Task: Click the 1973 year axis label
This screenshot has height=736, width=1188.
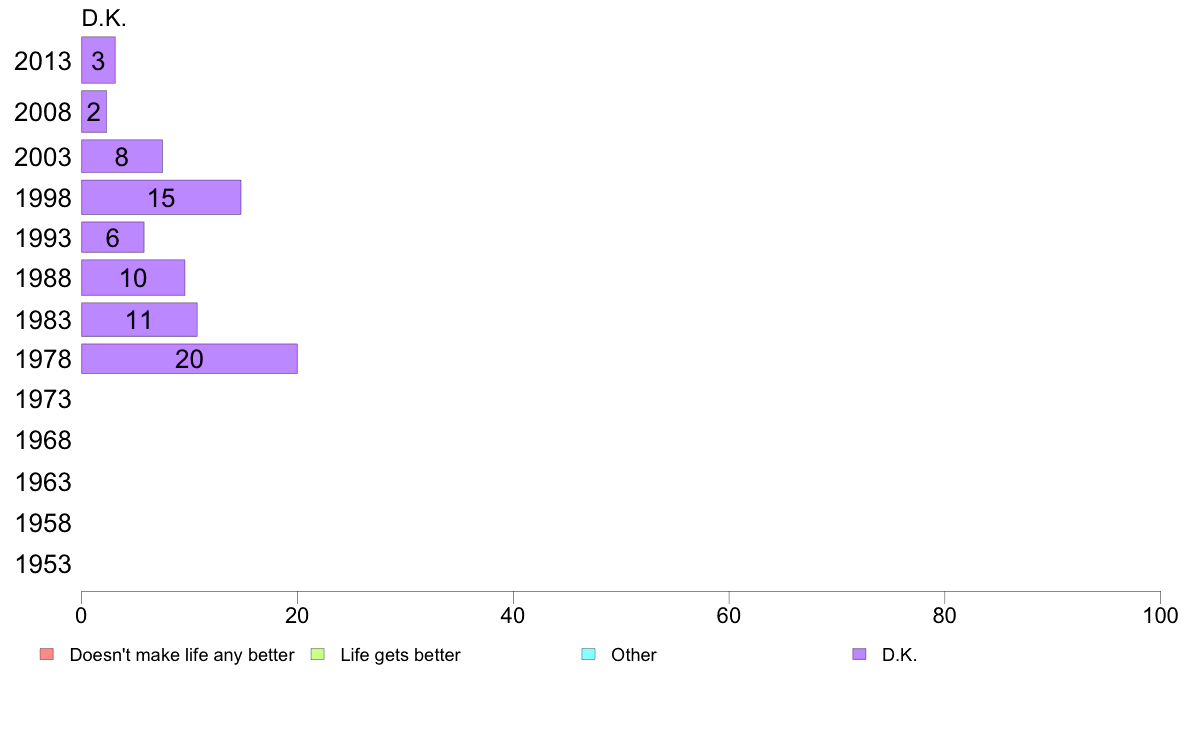Action: 43,399
